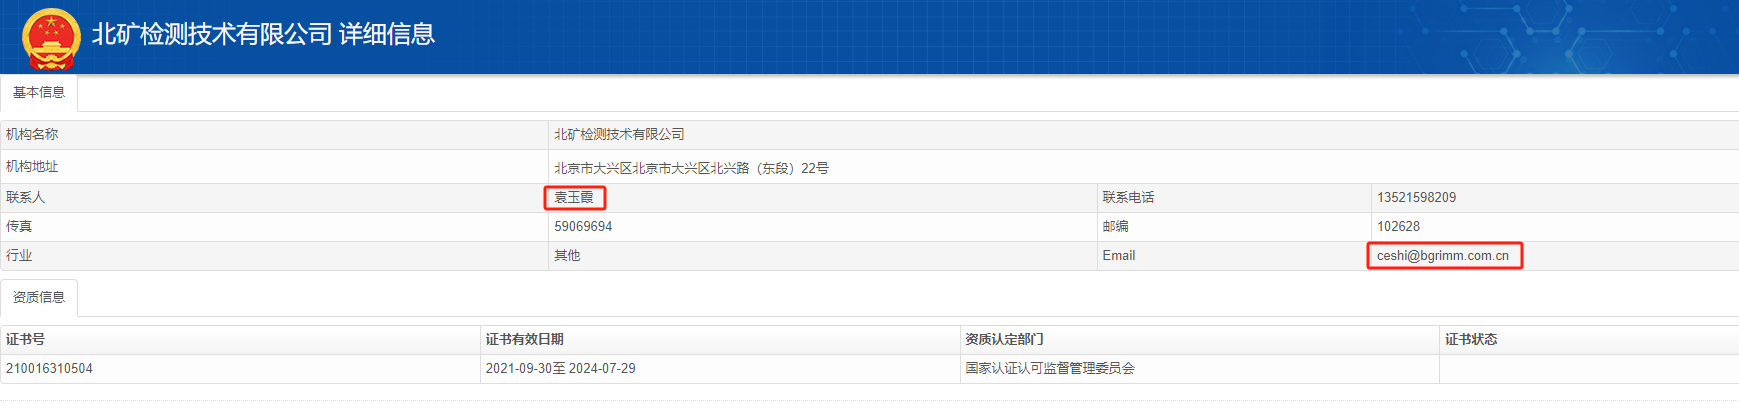
Task: Click the 行业 label cell
Action: 274,255
